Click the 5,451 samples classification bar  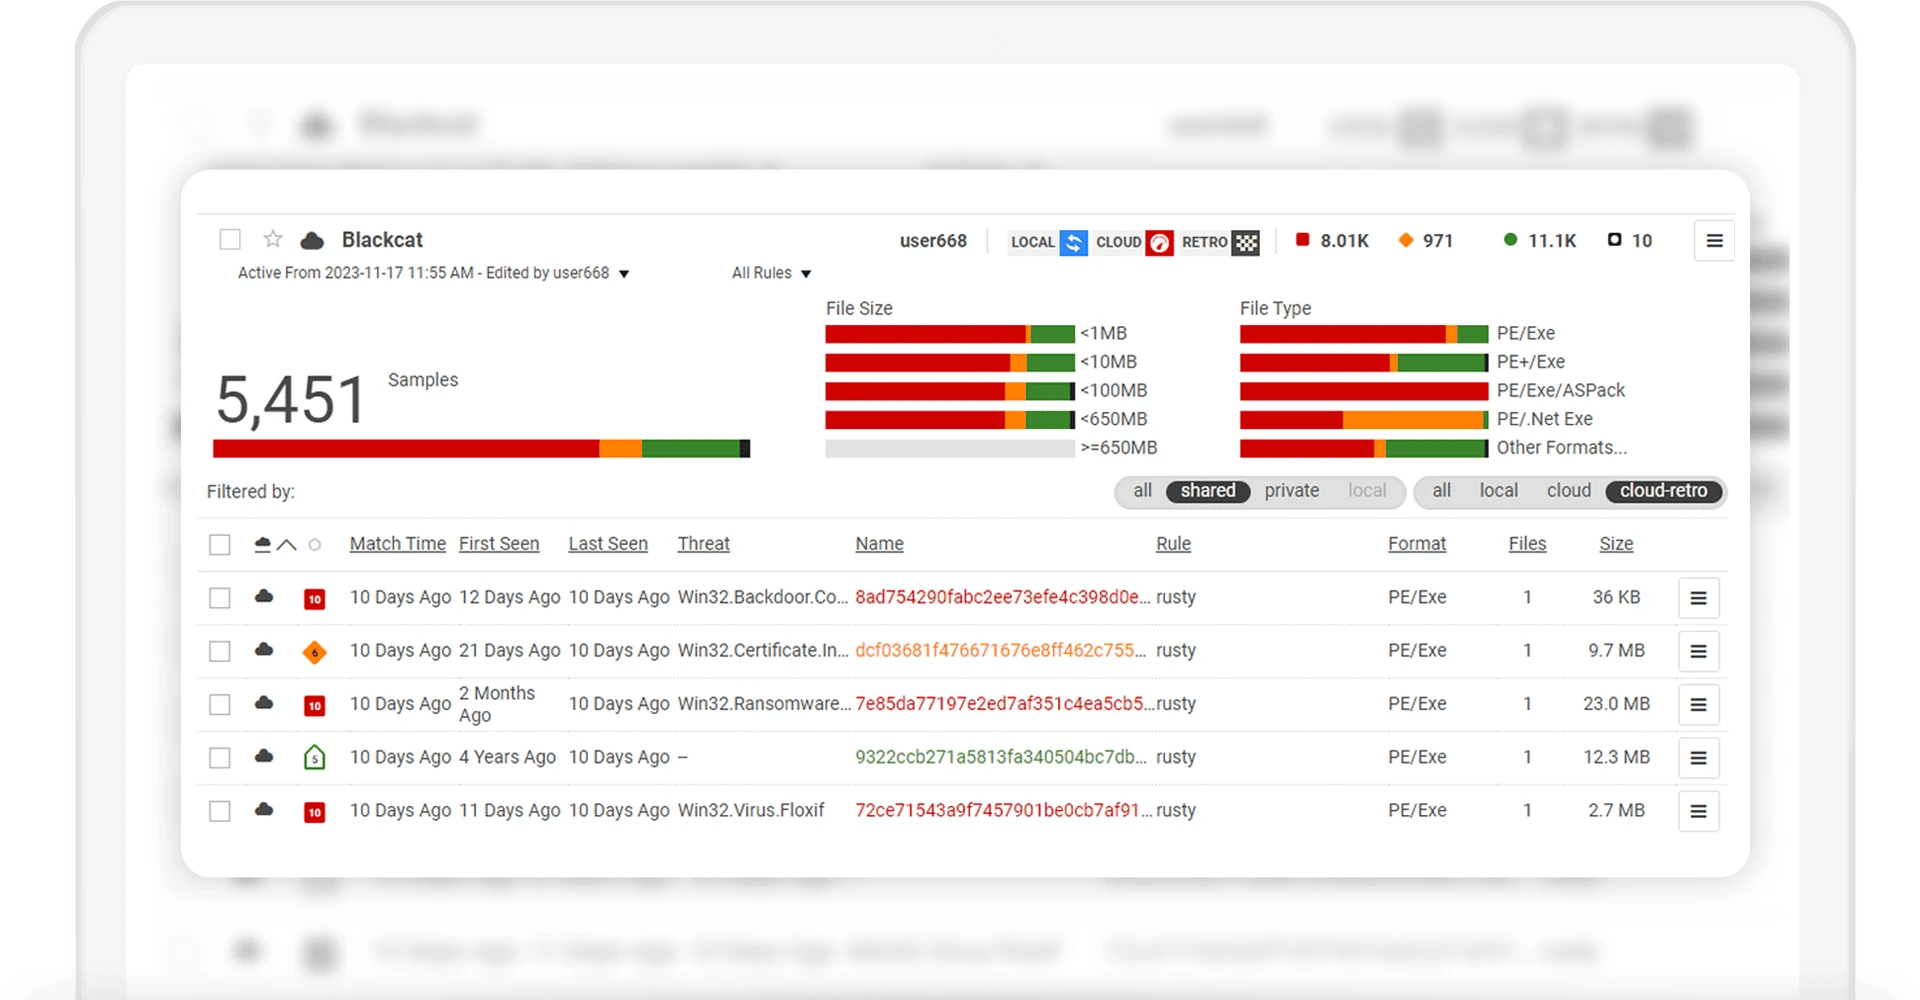tap(481, 449)
